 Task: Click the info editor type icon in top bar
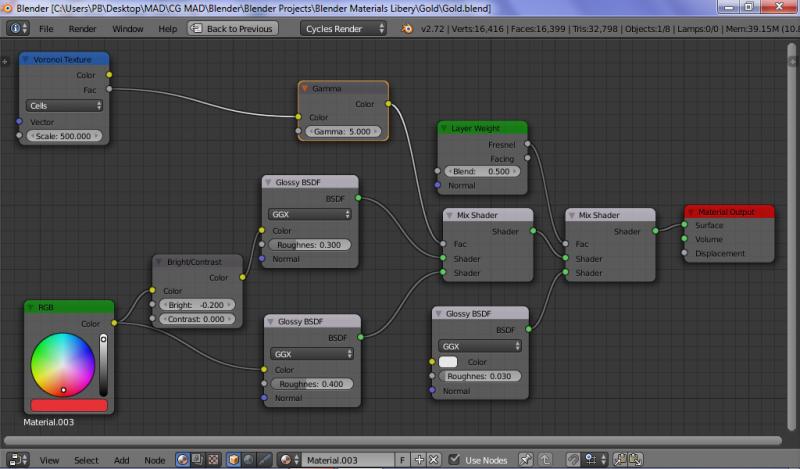(18, 29)
